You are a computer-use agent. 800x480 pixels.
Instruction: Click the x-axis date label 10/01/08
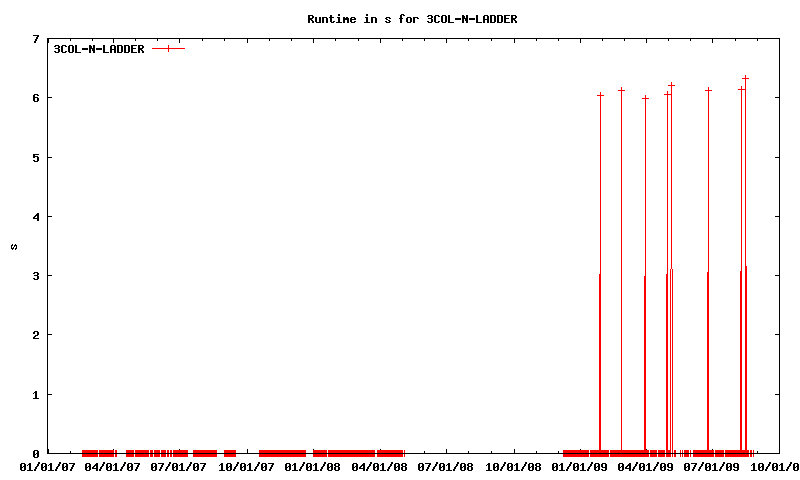point(513,466)
